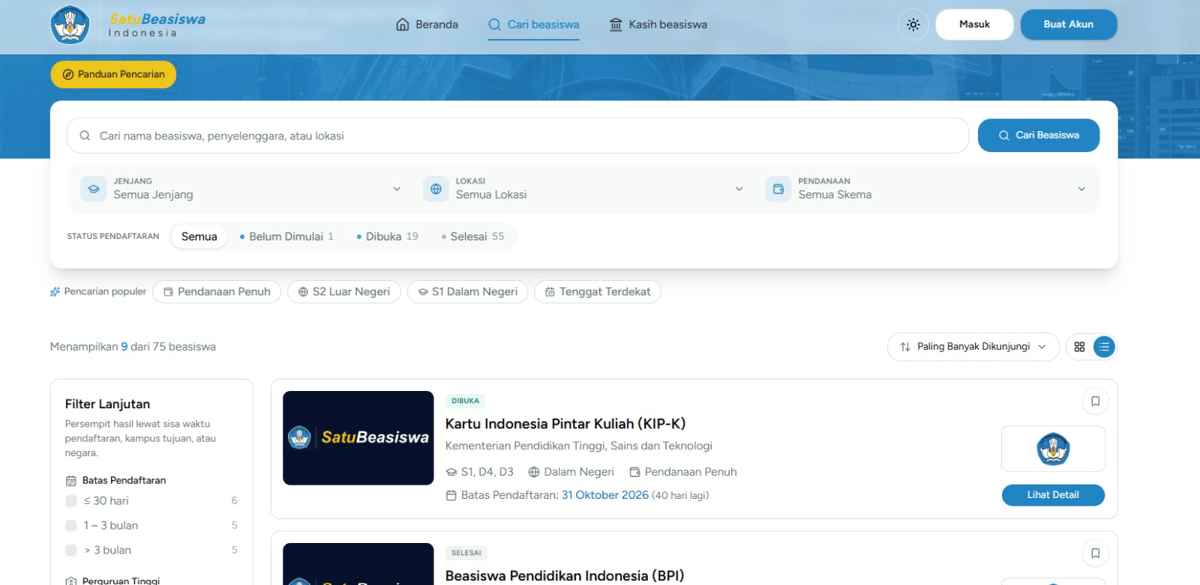Go to Beranda in navigation
This screenshot has height=585, width=1200.
point(427,25)
